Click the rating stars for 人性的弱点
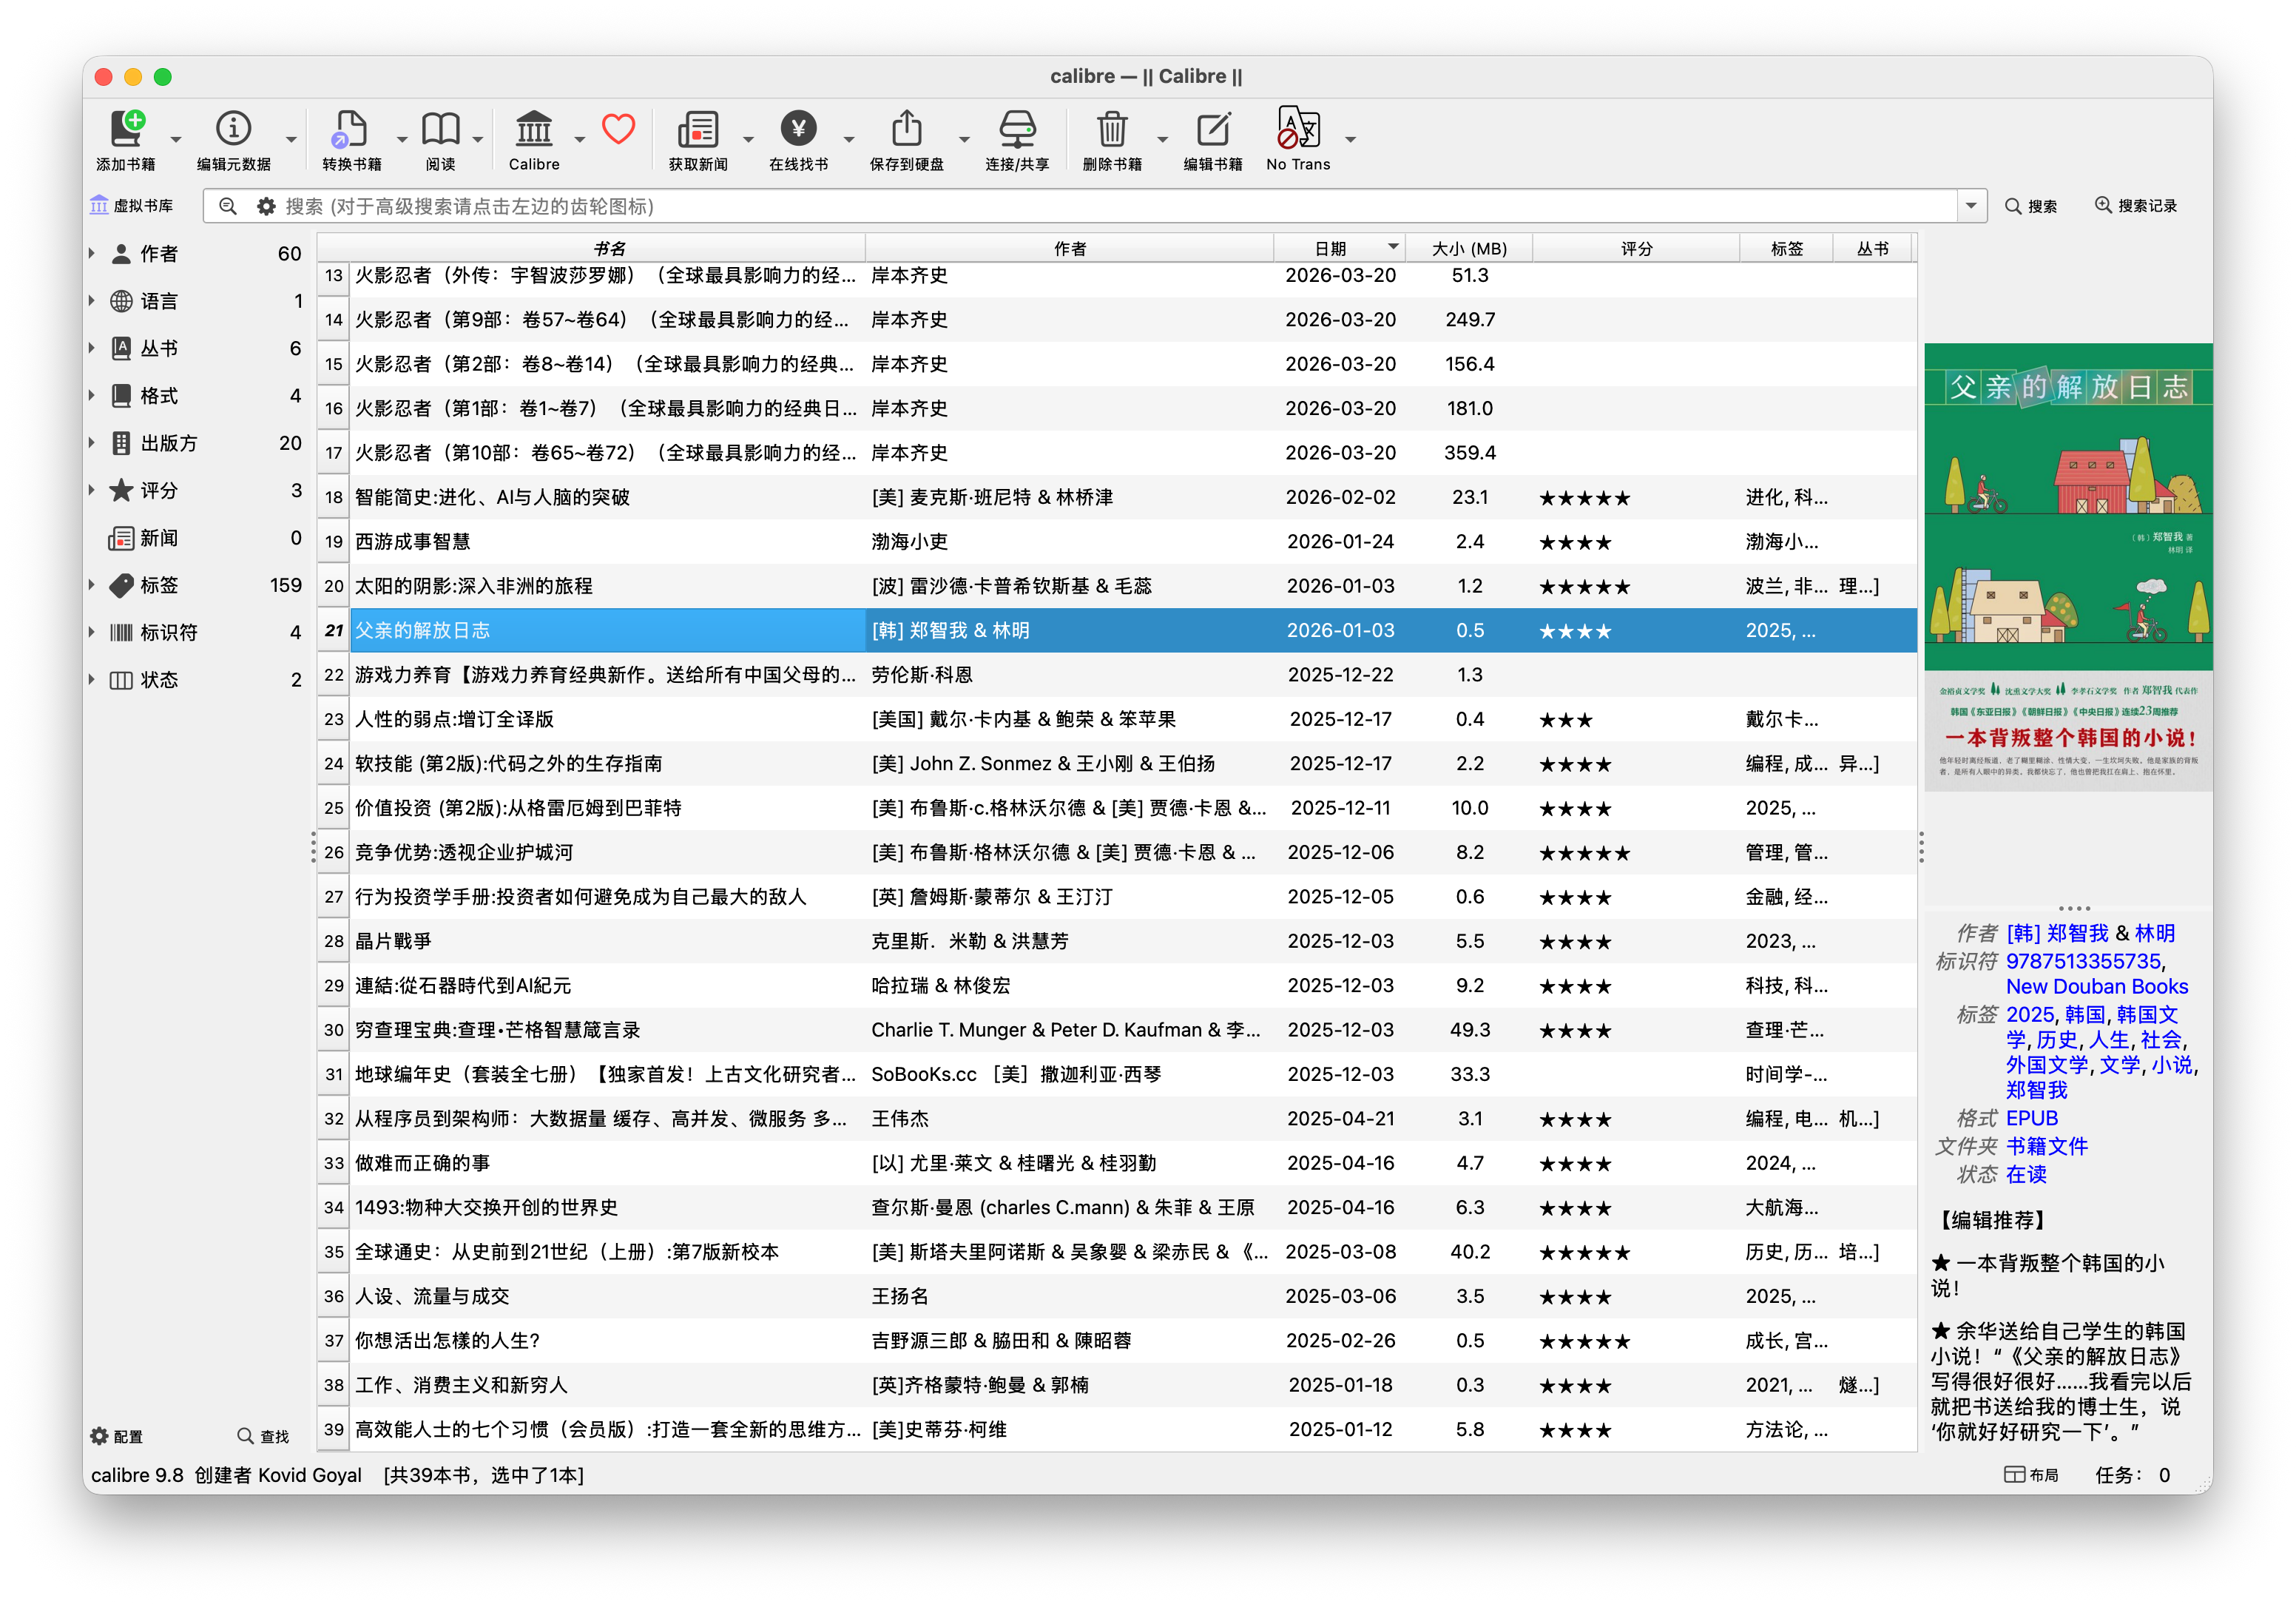Viewport: 2296px width, 1604px height. pos(1565,720)
